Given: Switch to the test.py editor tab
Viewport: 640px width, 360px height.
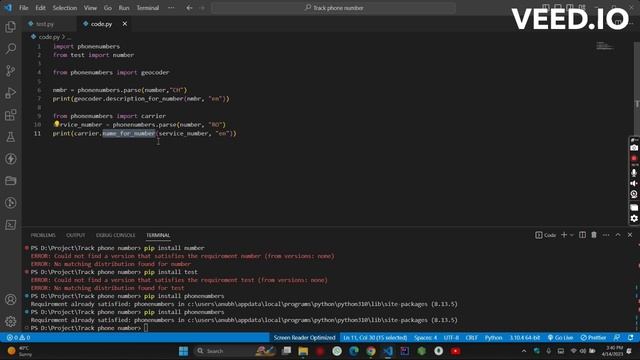Looking at the screenshot, I should click(44, 24).
